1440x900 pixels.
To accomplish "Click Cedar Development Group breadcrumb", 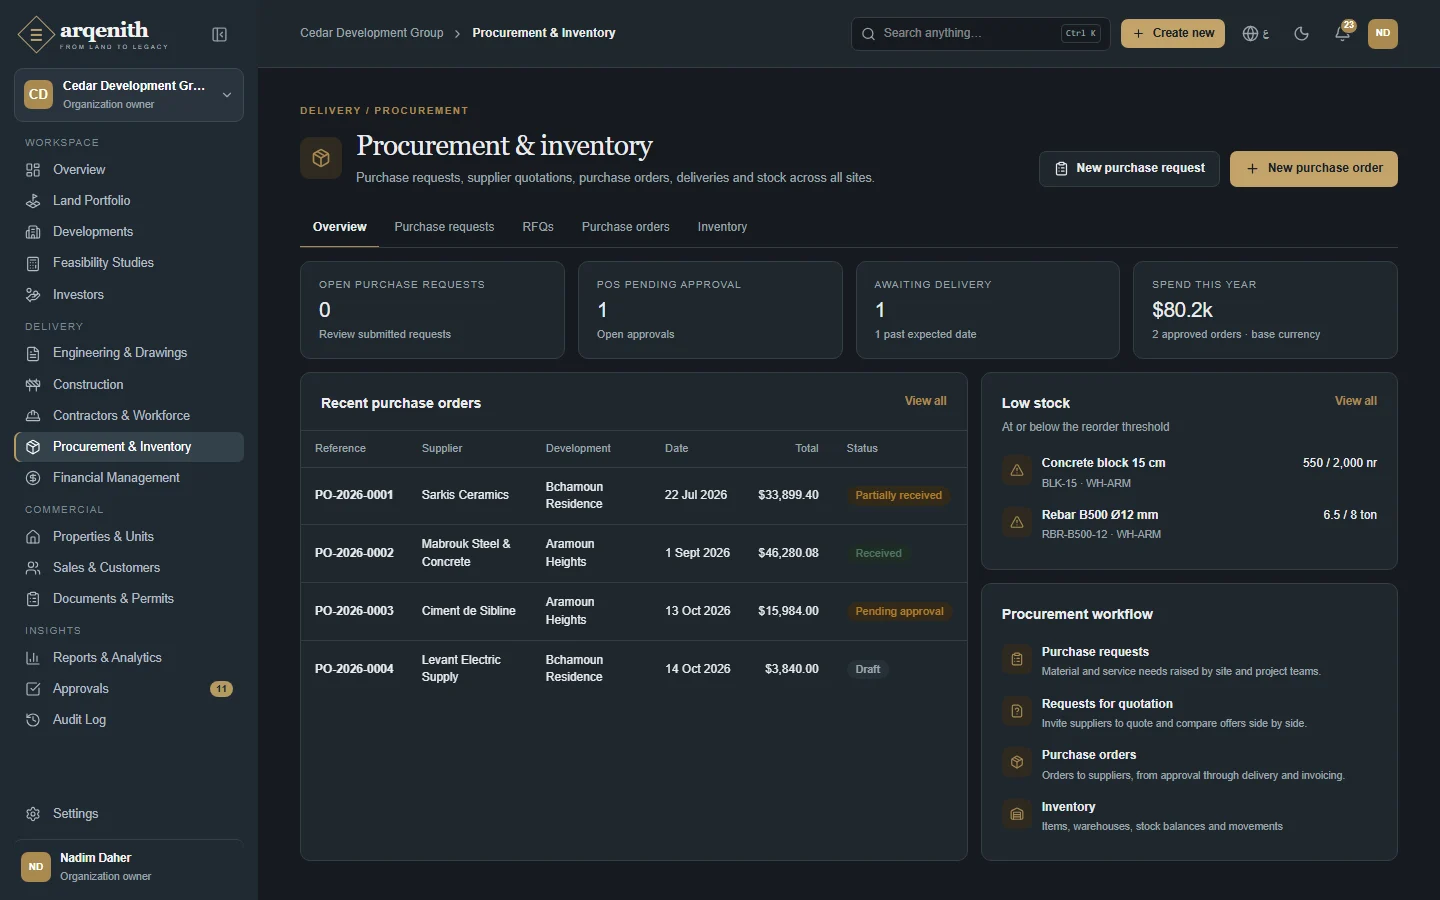I will (x=372, y=33).
